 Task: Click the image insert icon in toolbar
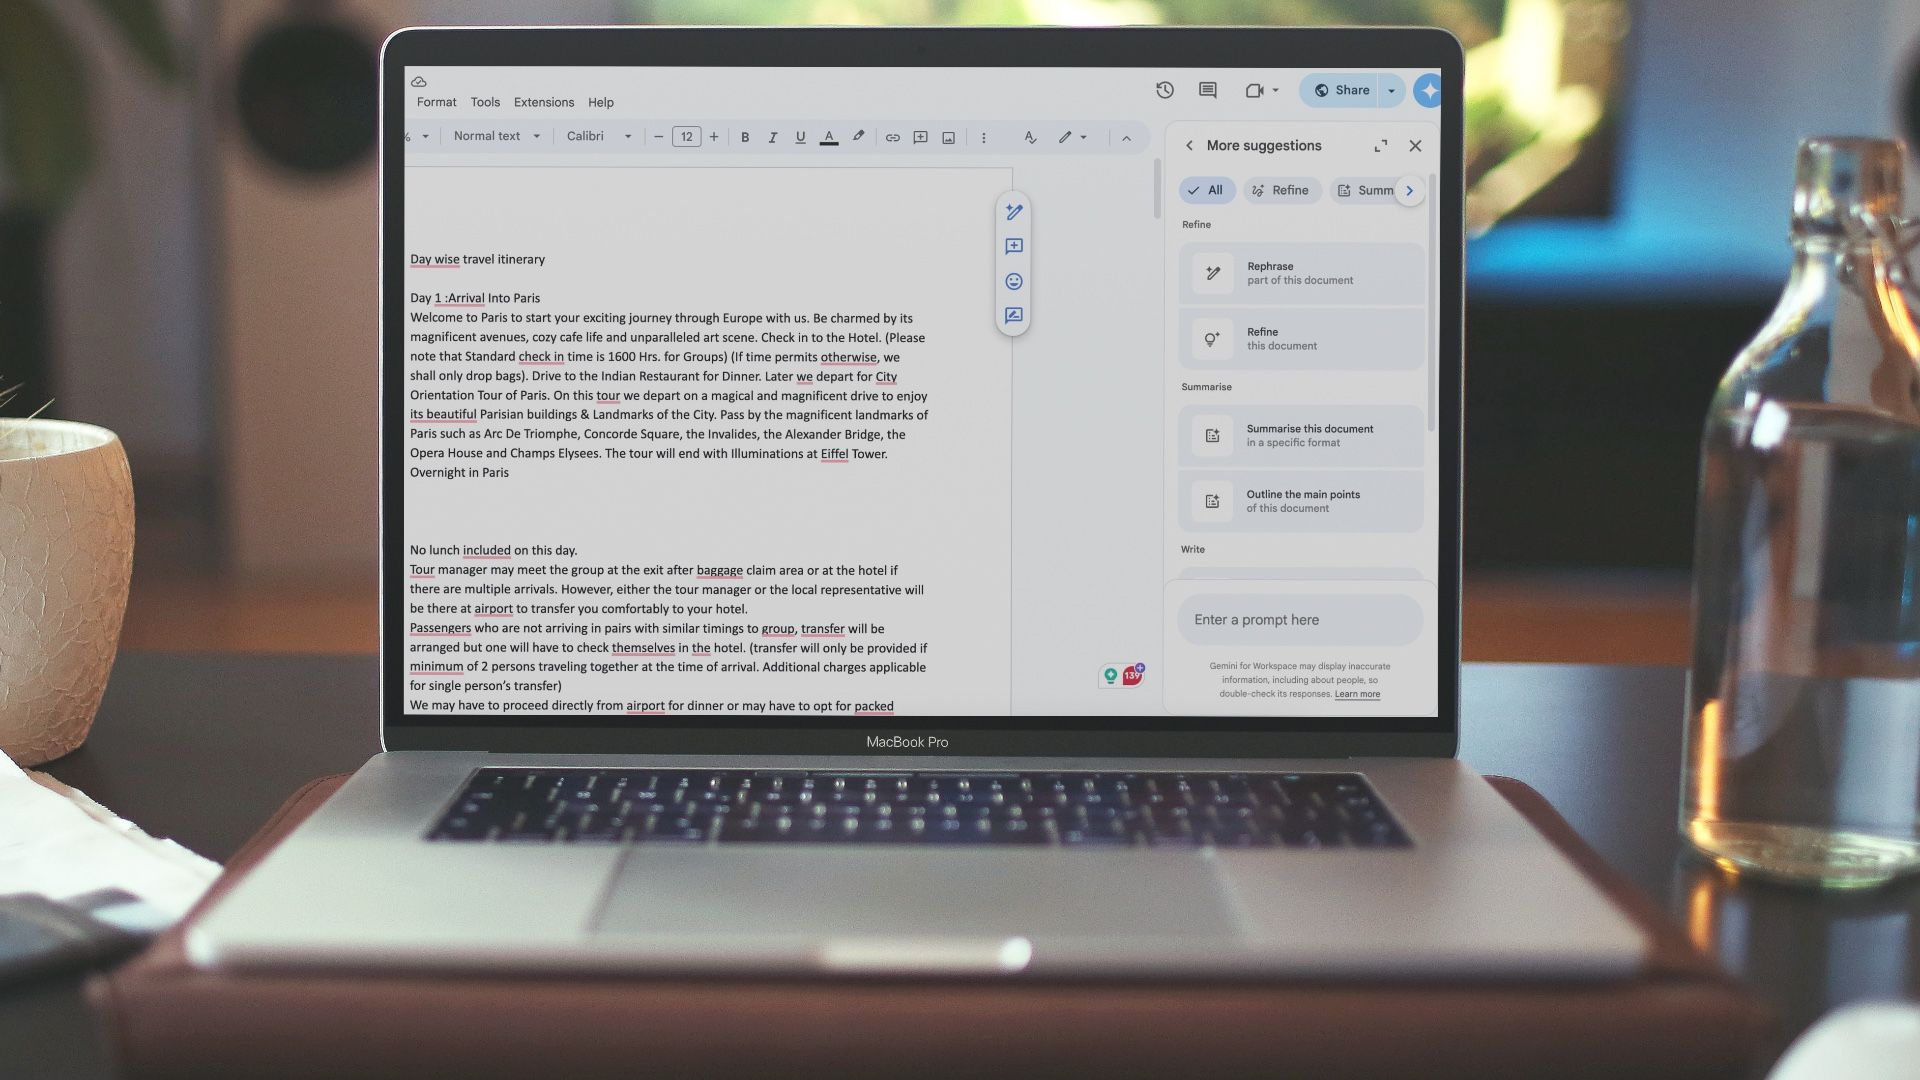(x=948, y=137)
